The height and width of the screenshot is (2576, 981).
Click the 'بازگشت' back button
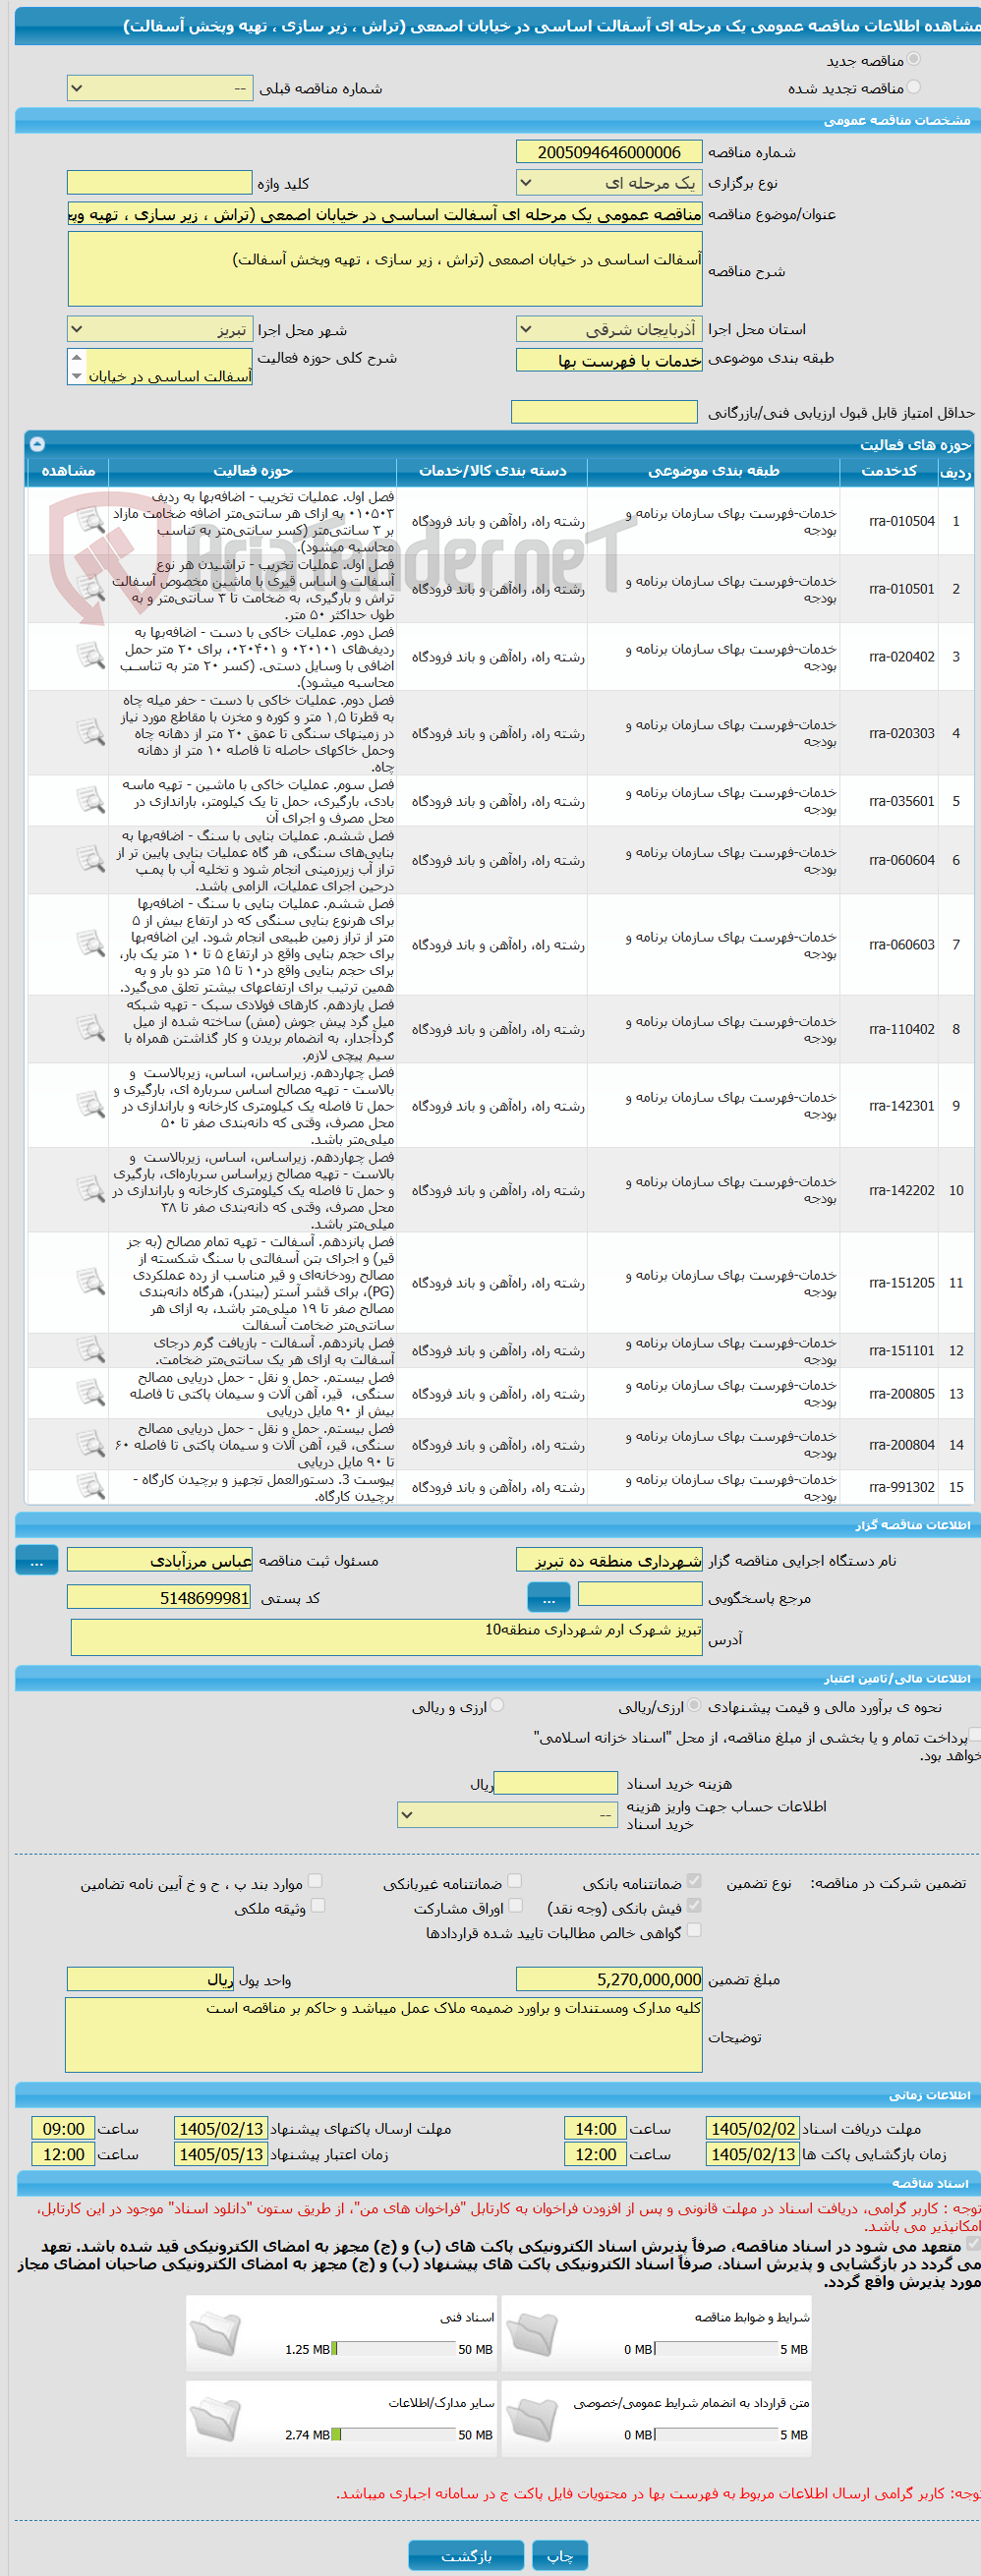tap(466, 2555)
